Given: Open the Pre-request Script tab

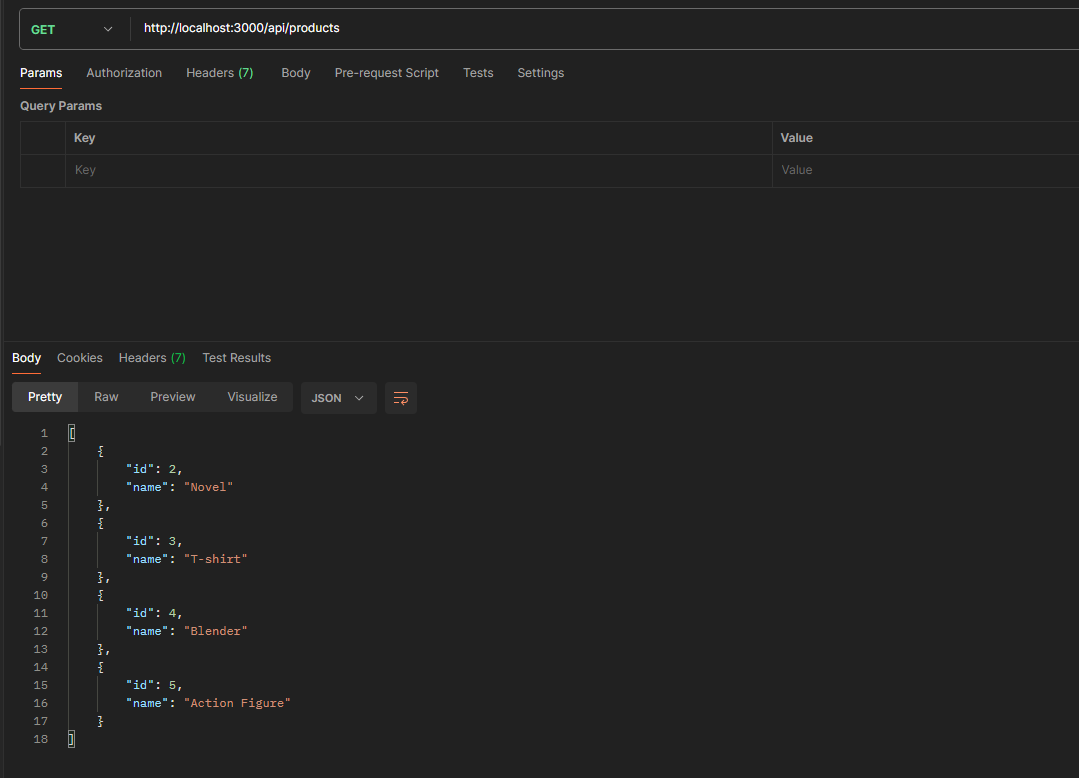Looking at the screenshot, I should click(387, 73).
